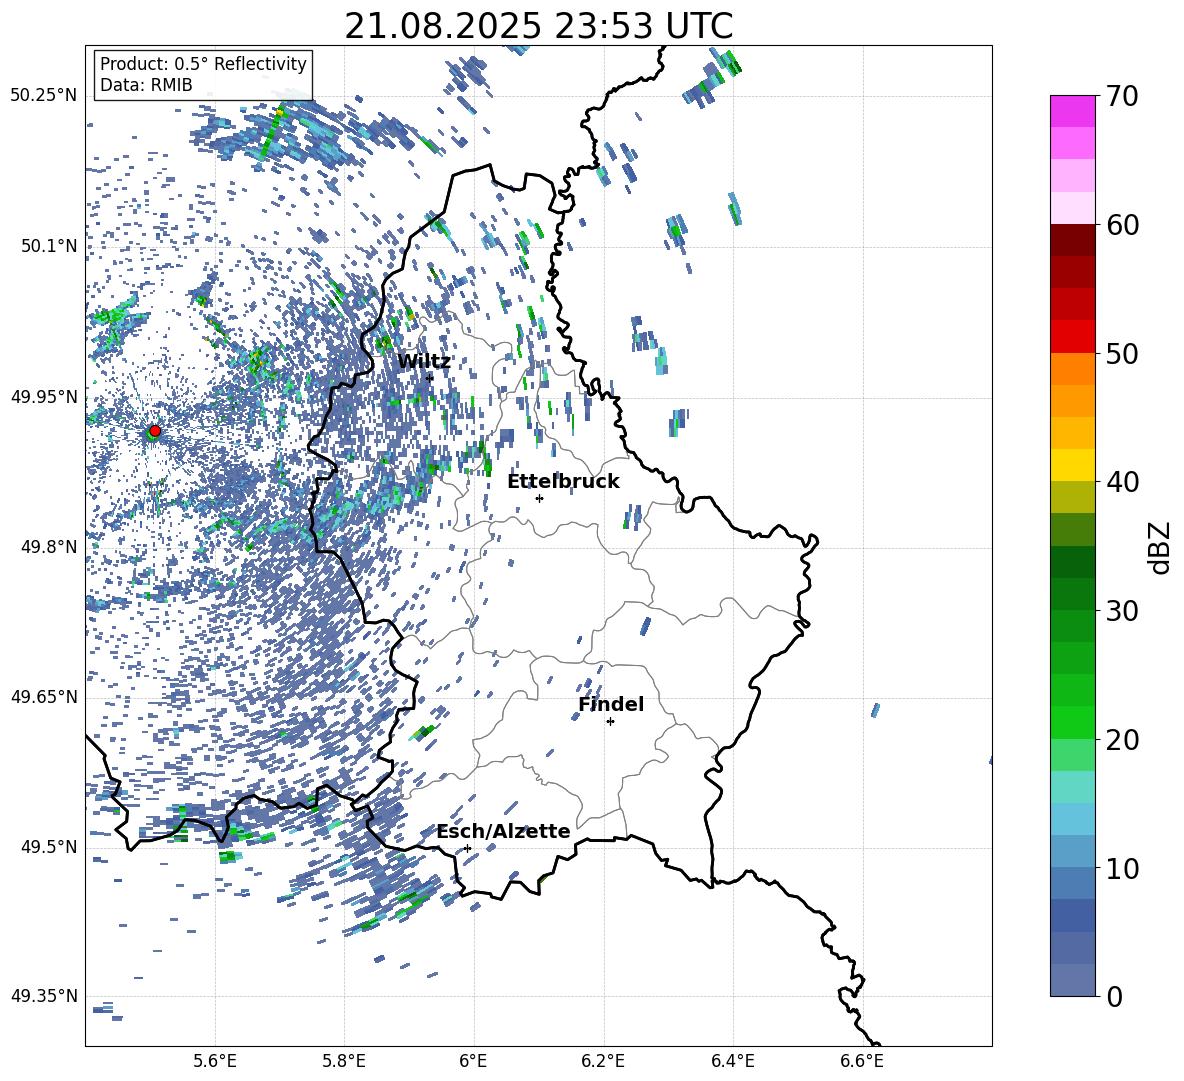The width and height of the screenshot is (1184, 1081).
Task: Click the 49.95°N latitude label
Action: (x=44, y=397)
